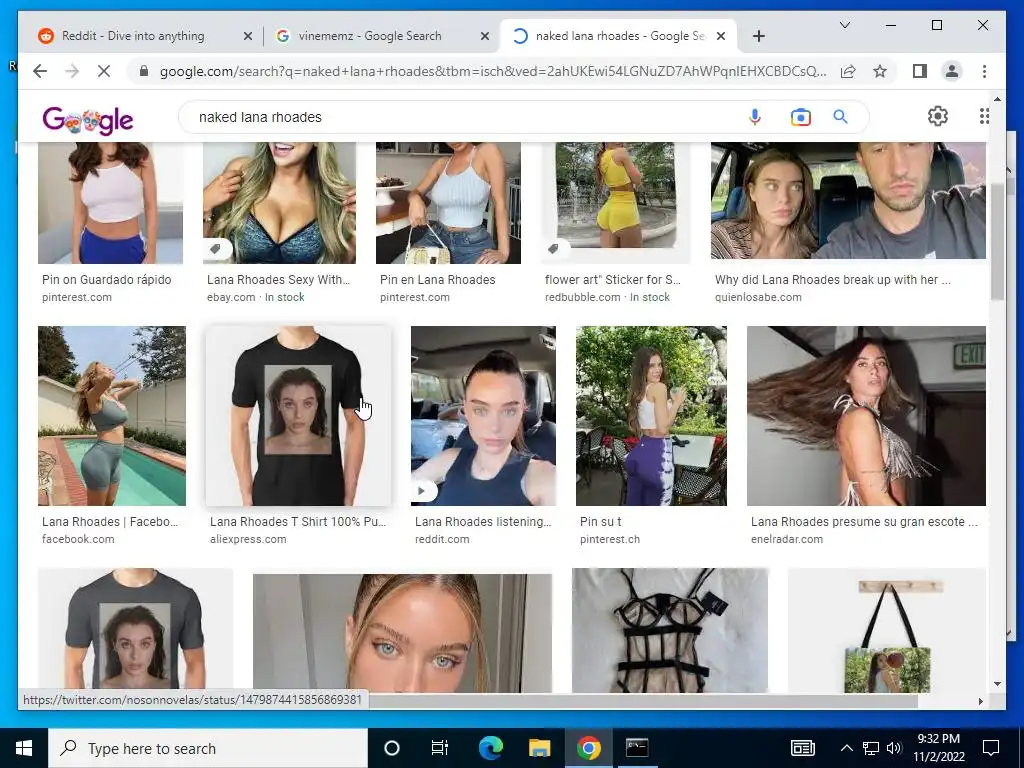The width and height of the screenshot is (1024, 768).
Task: Click the lock icon in the address bar
Action: coord(144,71)
